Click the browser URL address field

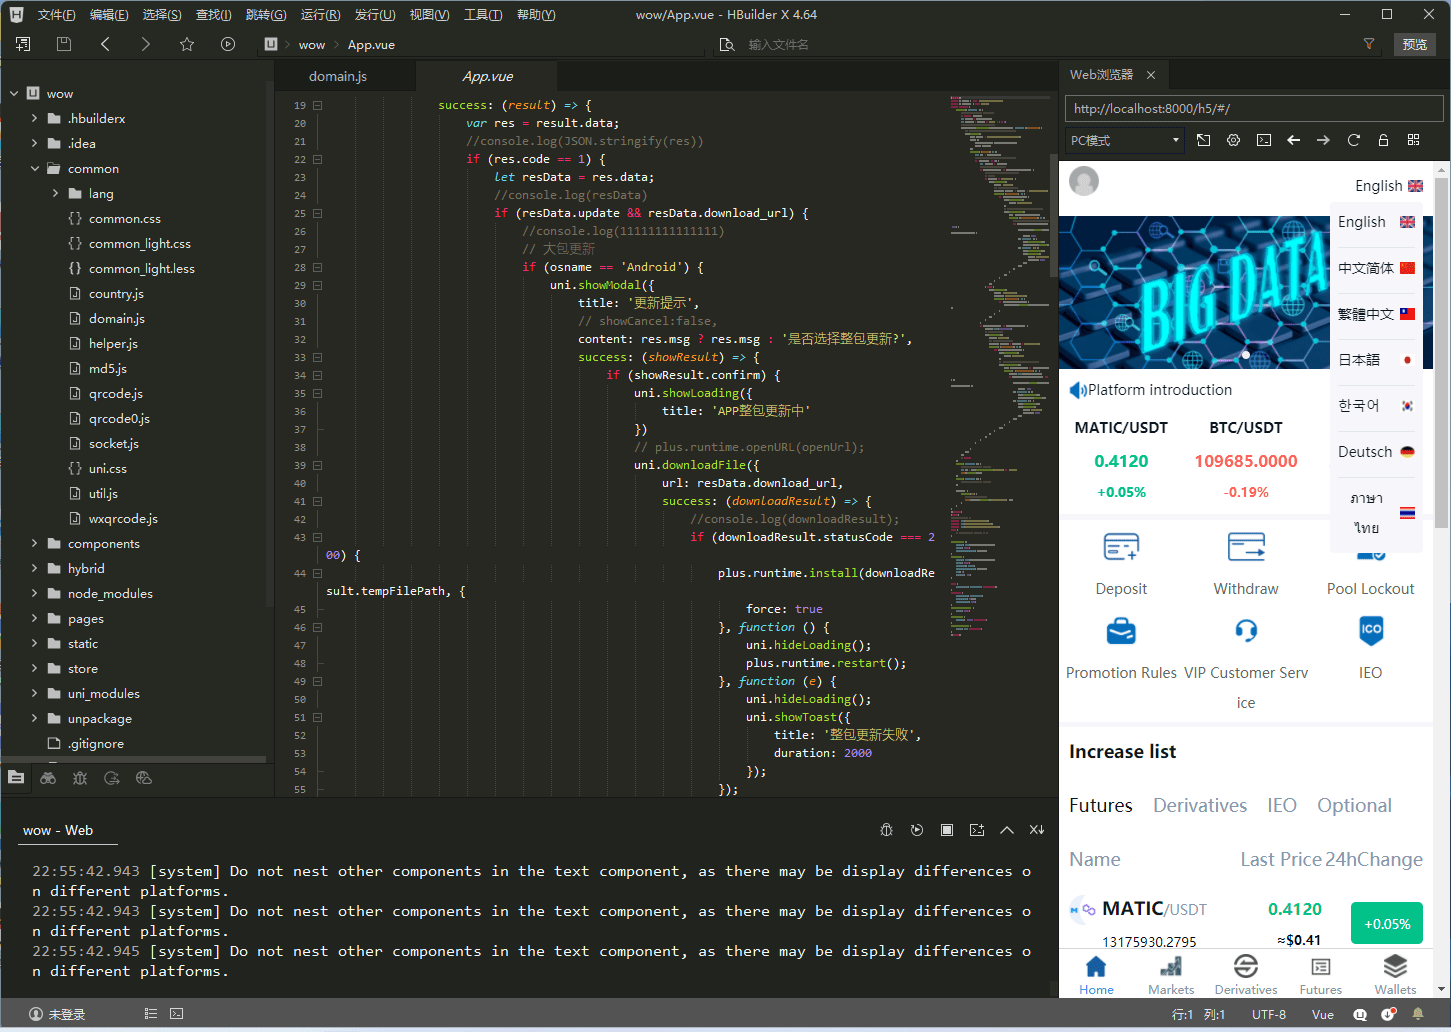(1254, 109)
